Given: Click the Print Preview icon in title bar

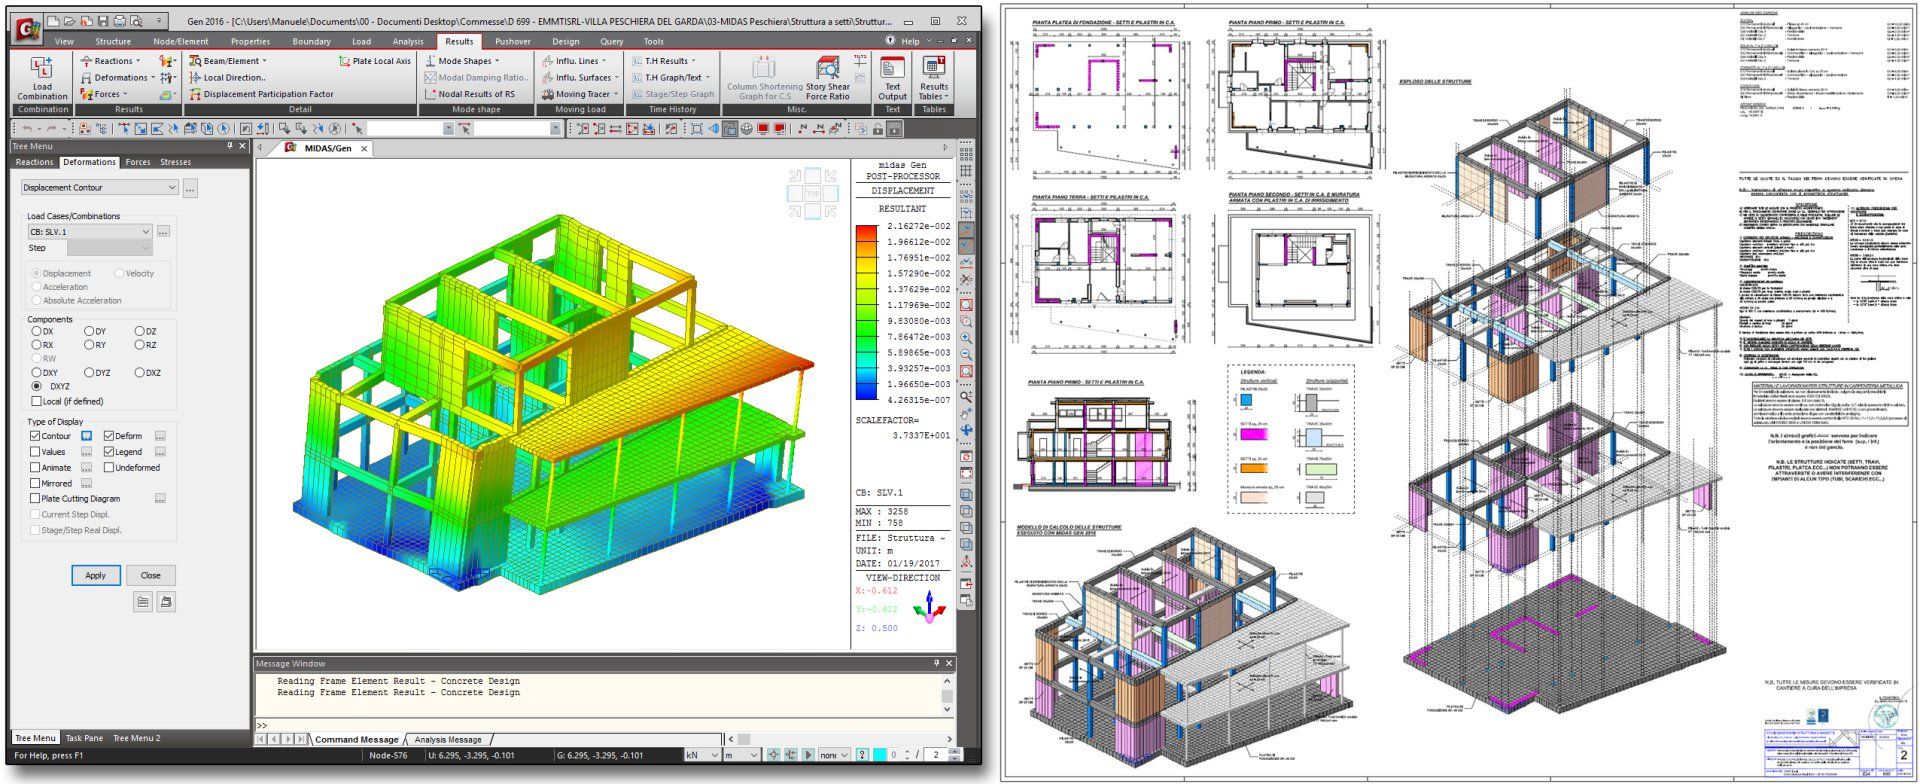Looking at the screenshot, I should pyautogui.click(x=135, y=21).
